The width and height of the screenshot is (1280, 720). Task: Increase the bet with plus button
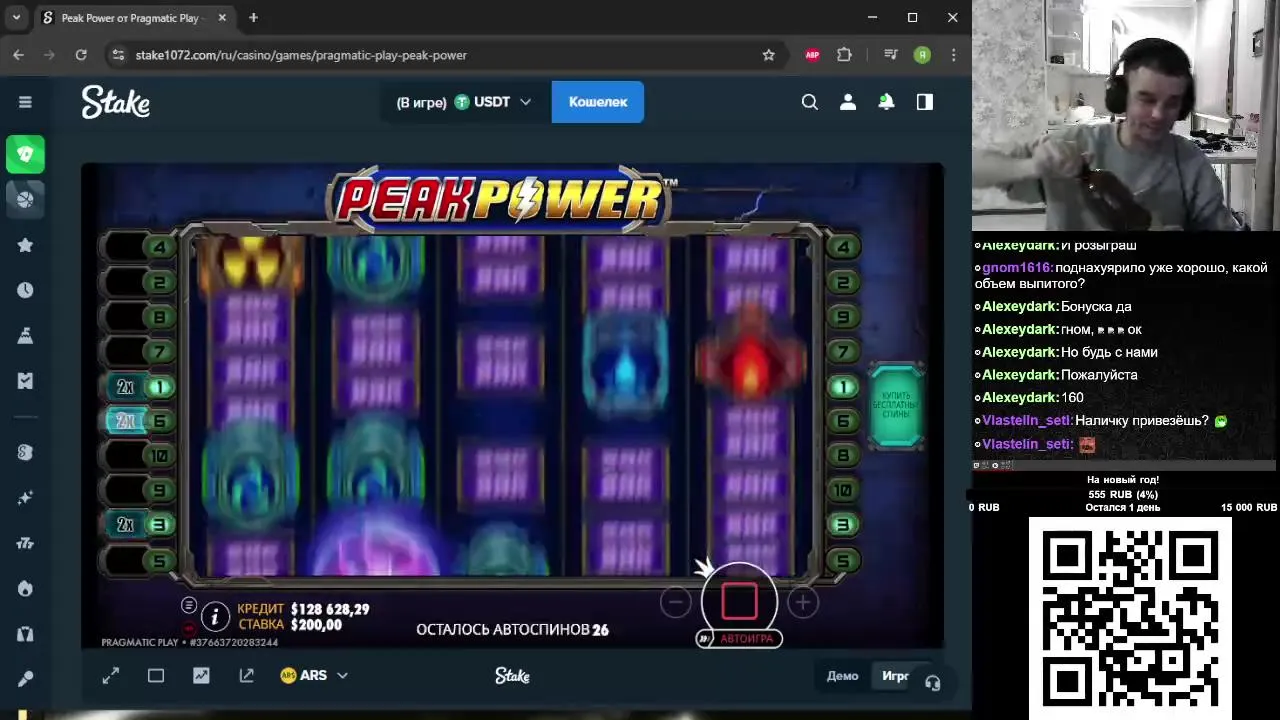(802, 602)
